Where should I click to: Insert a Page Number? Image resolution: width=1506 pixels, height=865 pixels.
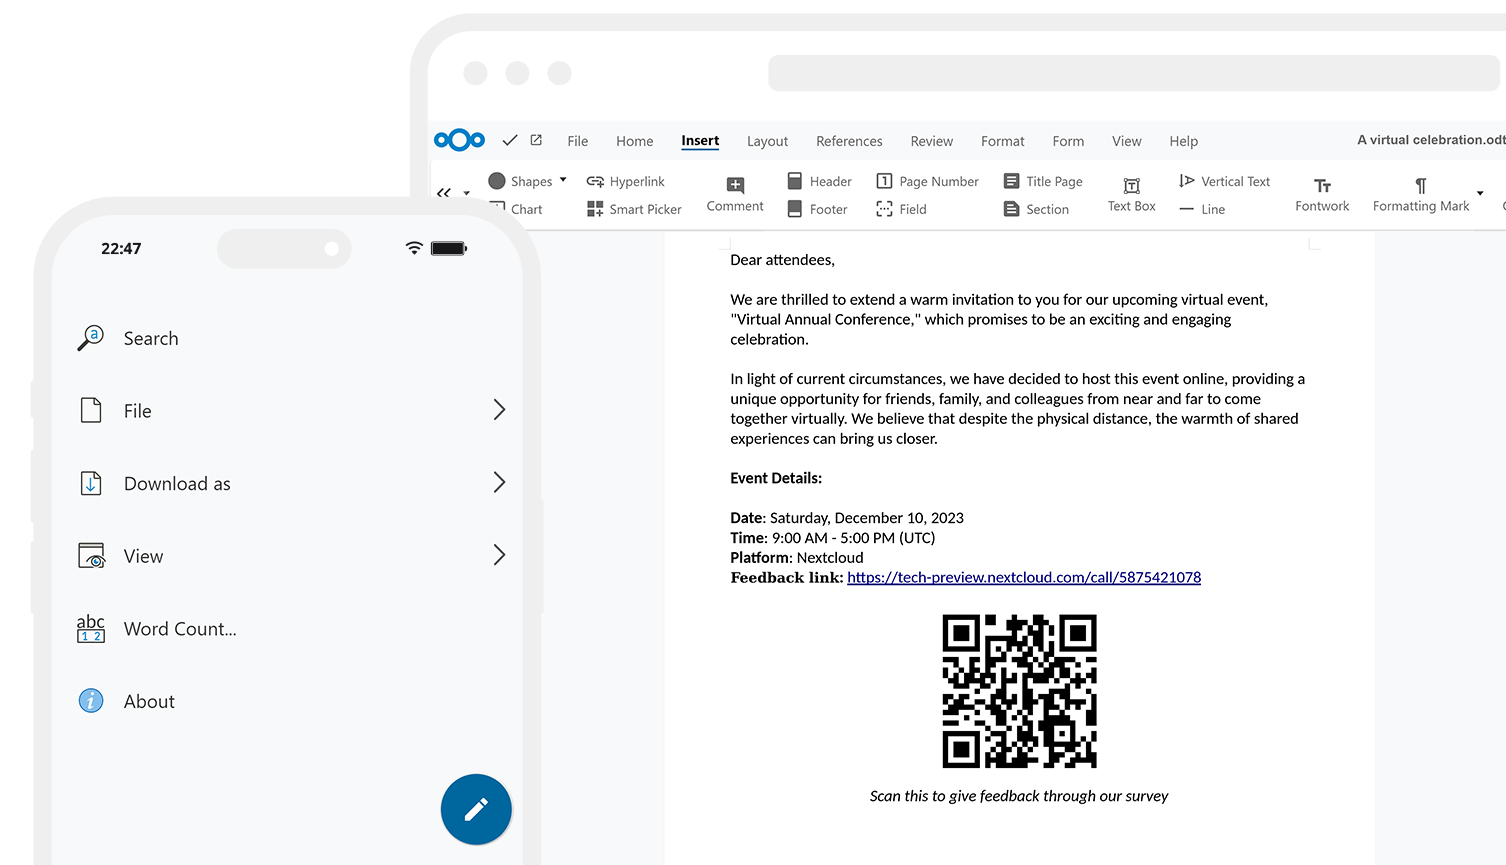tap(927, 180)
